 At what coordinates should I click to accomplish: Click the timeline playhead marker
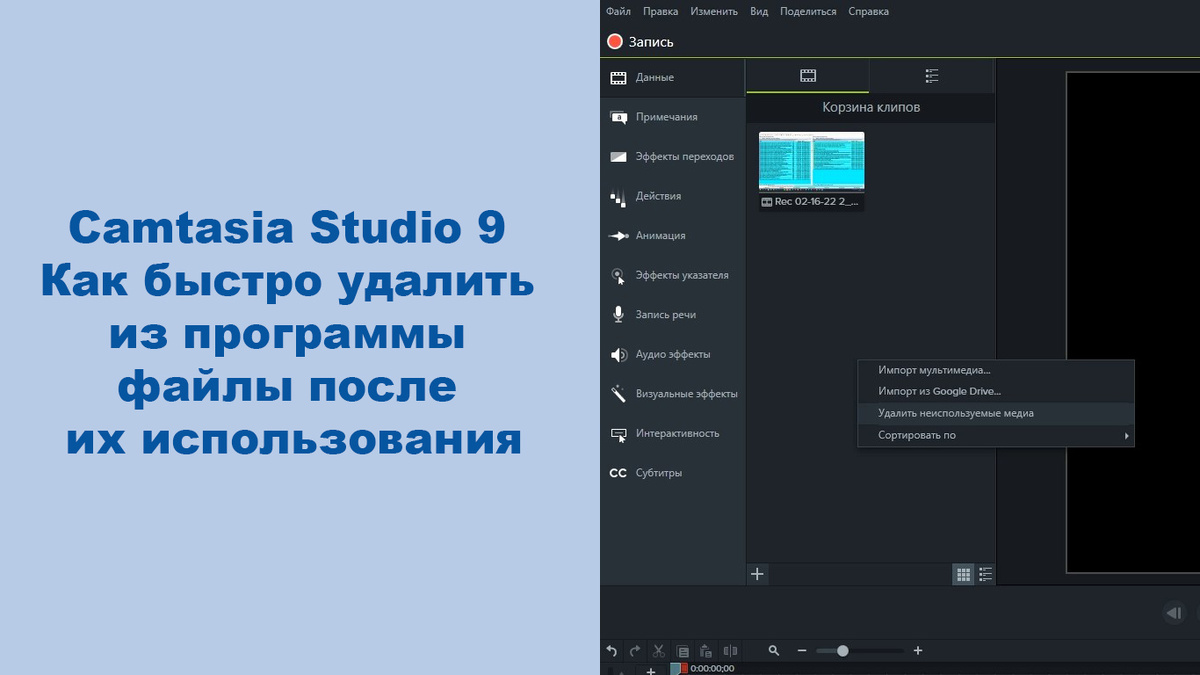coord(677,669)
